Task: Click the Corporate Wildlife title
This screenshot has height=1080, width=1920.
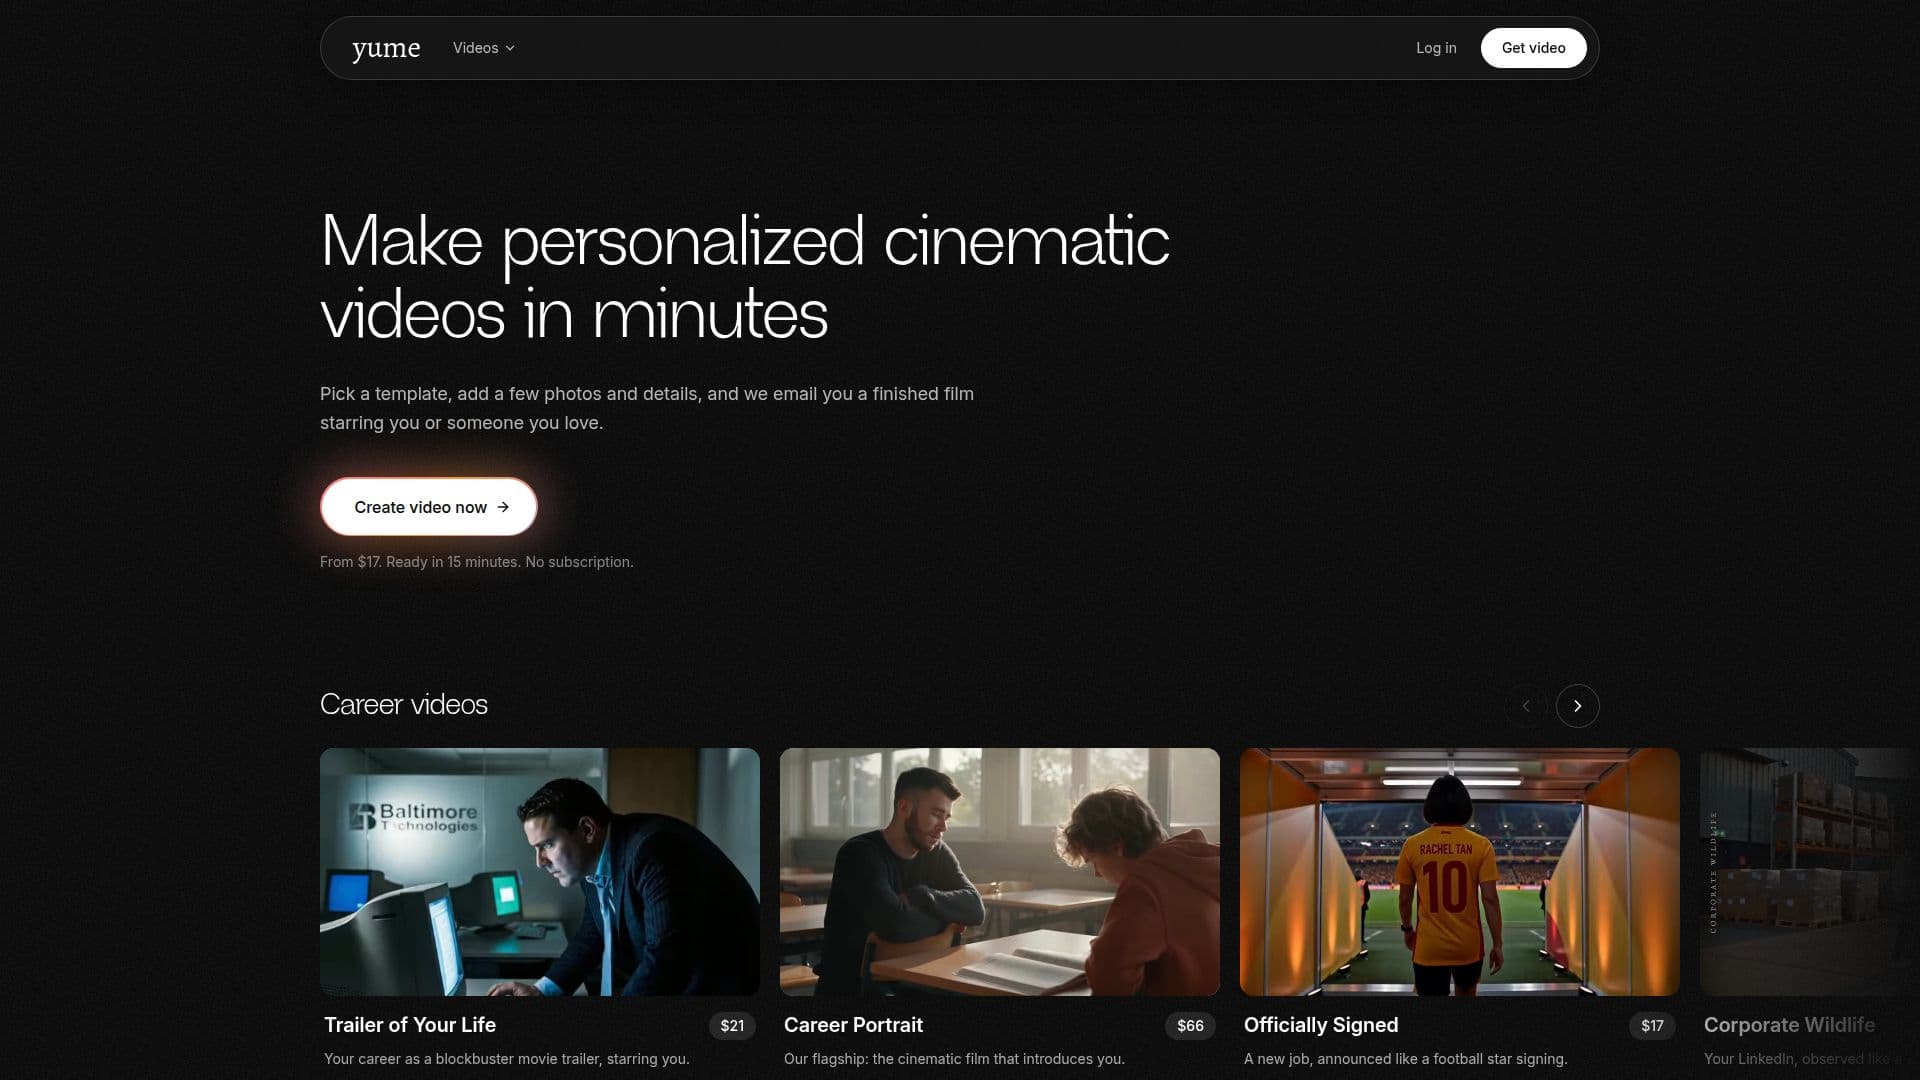Action: coord(1789,1025)
